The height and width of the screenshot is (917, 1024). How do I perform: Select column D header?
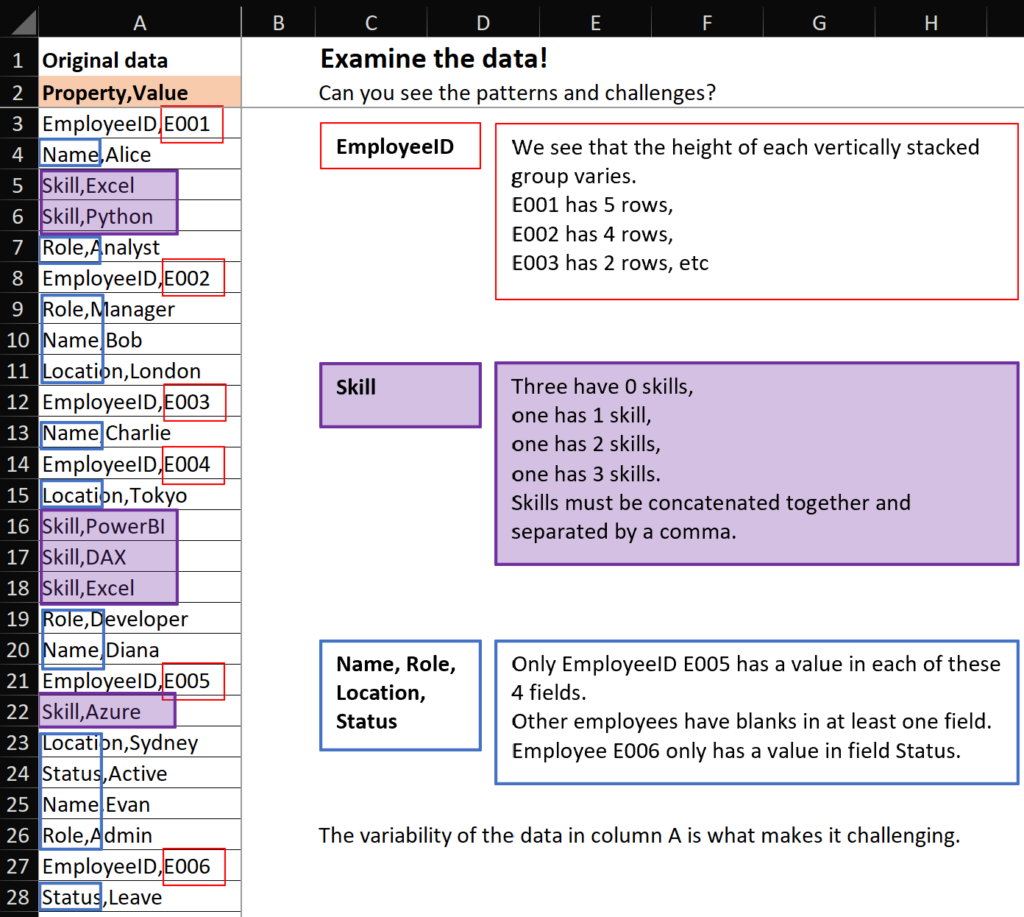point(483,22)
